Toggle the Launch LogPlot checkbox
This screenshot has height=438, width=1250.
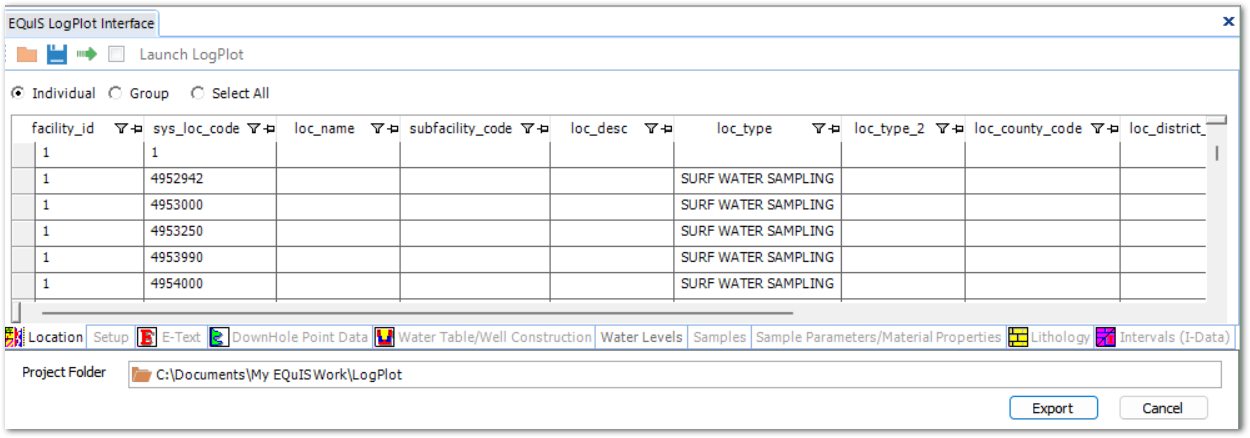pos(117,55)
